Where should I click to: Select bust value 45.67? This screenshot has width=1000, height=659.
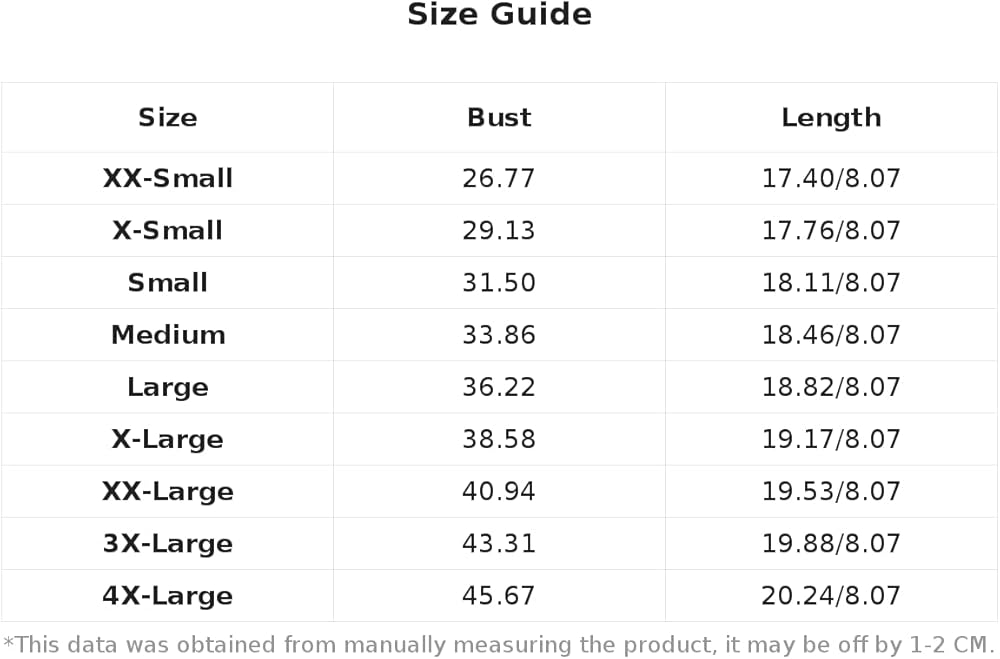pyautogui.click(x=499, y=596)
